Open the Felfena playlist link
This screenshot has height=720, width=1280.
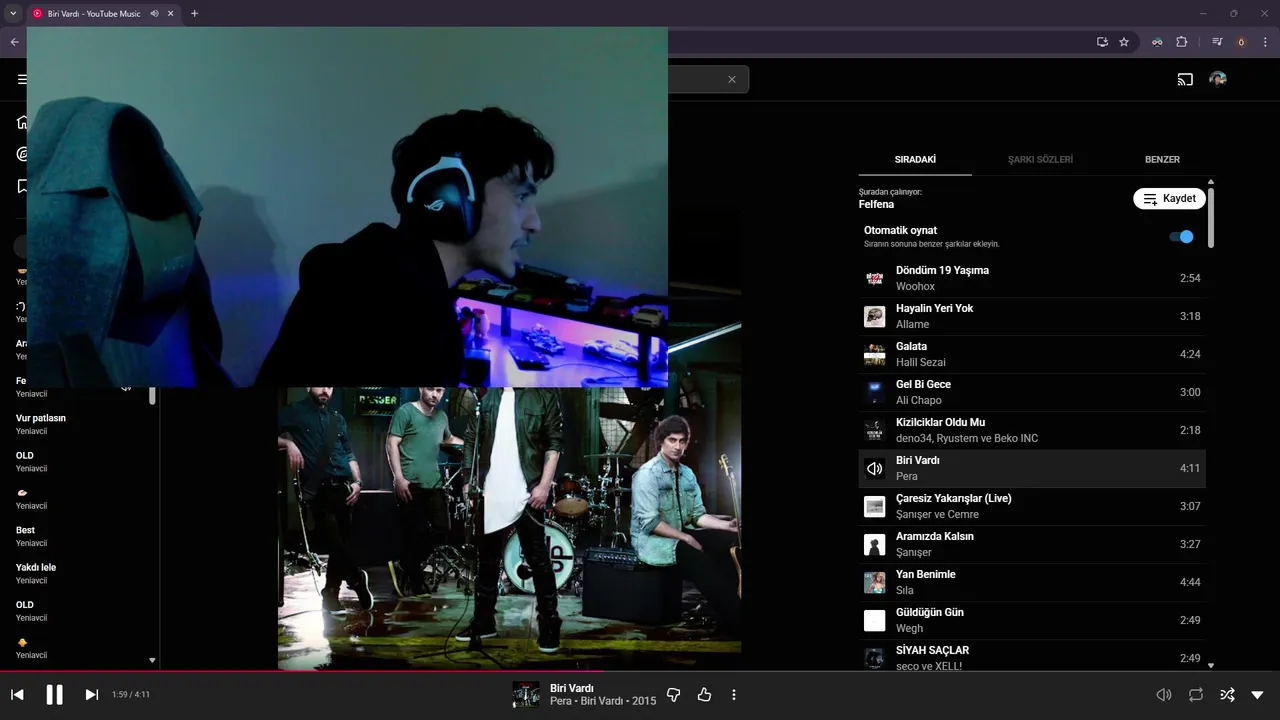click(876, 204)
